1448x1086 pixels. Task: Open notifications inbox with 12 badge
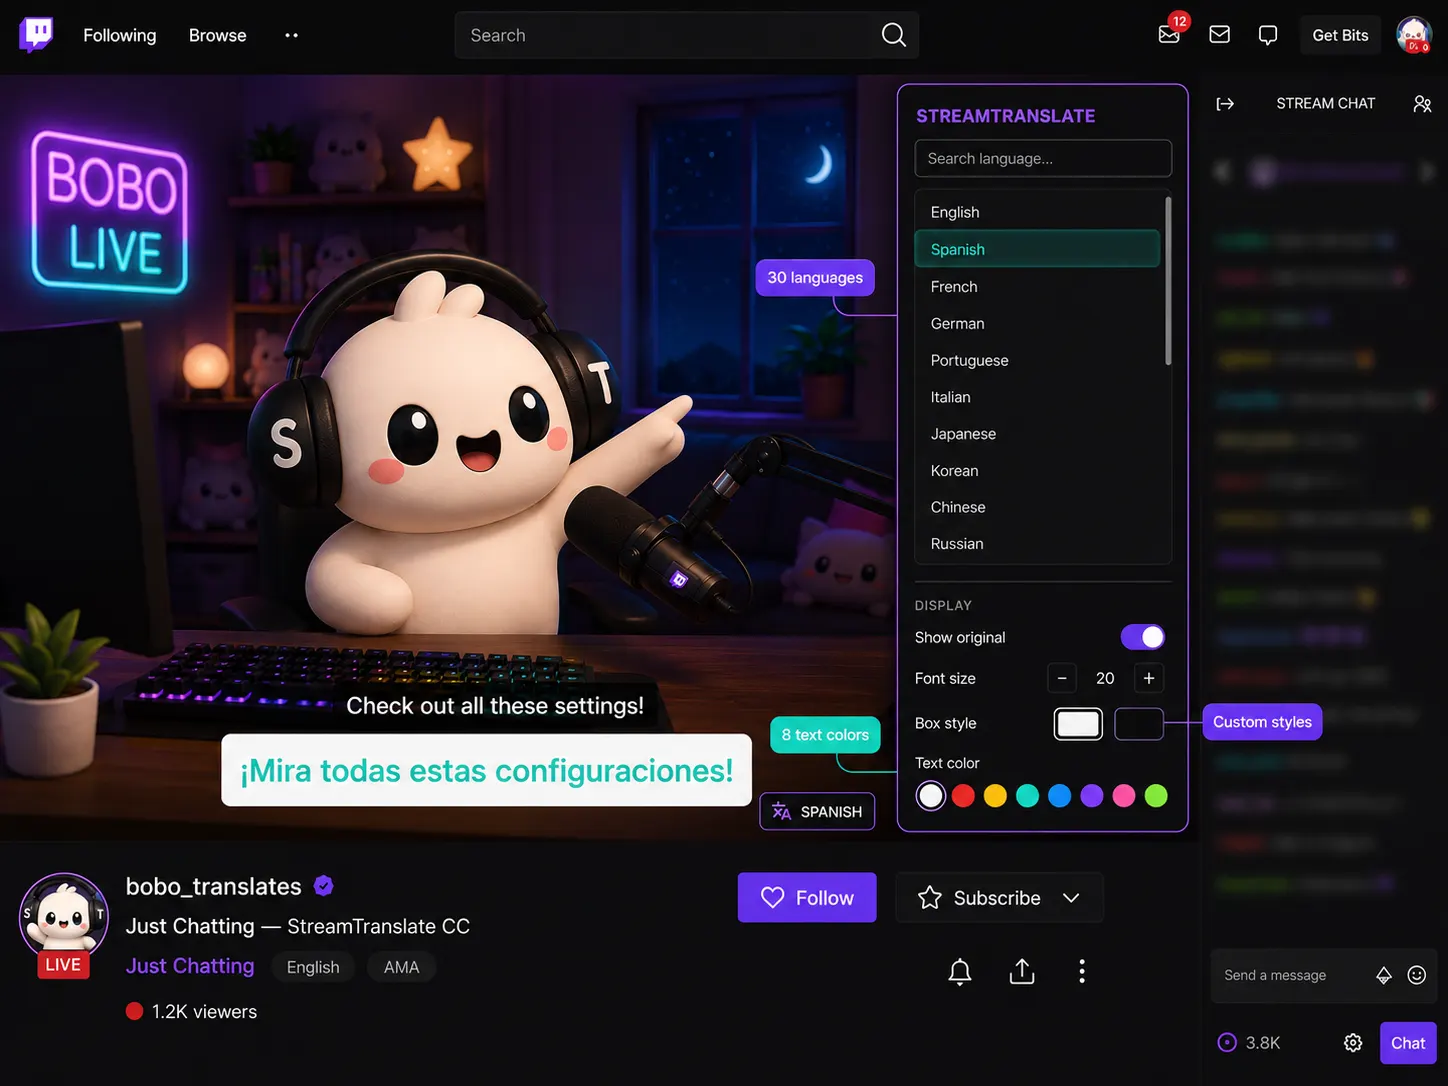tap(1169, 34)
